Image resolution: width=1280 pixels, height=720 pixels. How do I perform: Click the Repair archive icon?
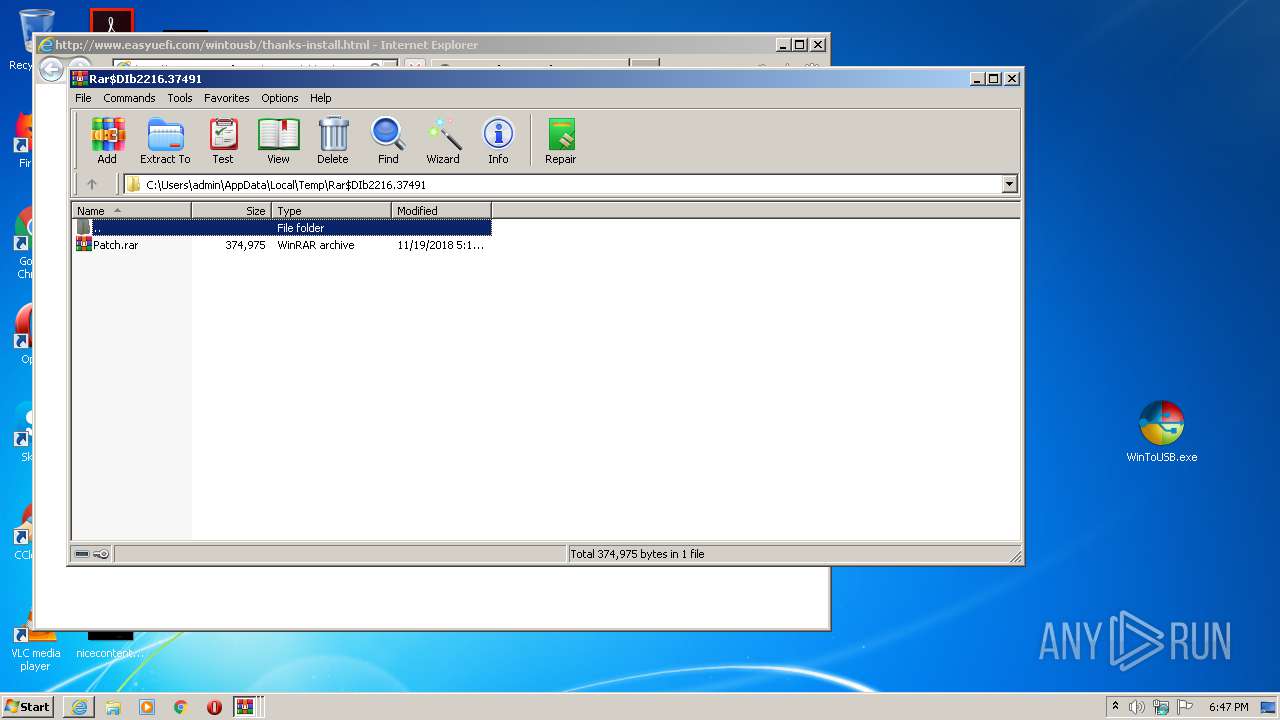561,141
